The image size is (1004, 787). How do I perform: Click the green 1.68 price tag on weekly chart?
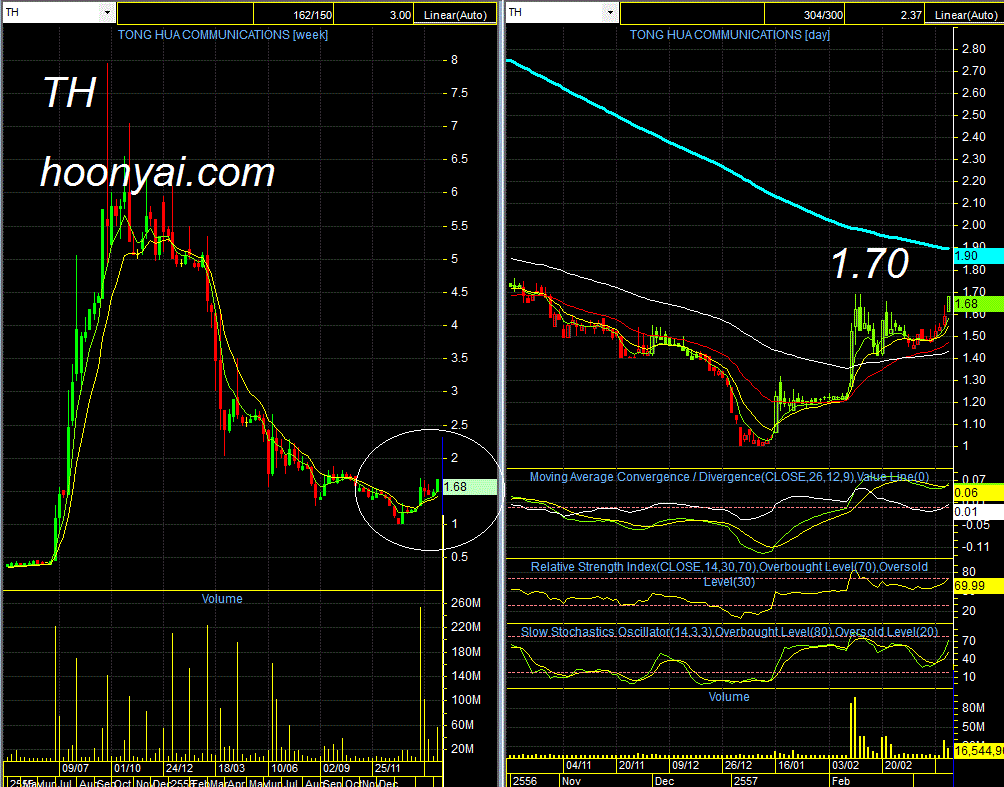[469, 487]
